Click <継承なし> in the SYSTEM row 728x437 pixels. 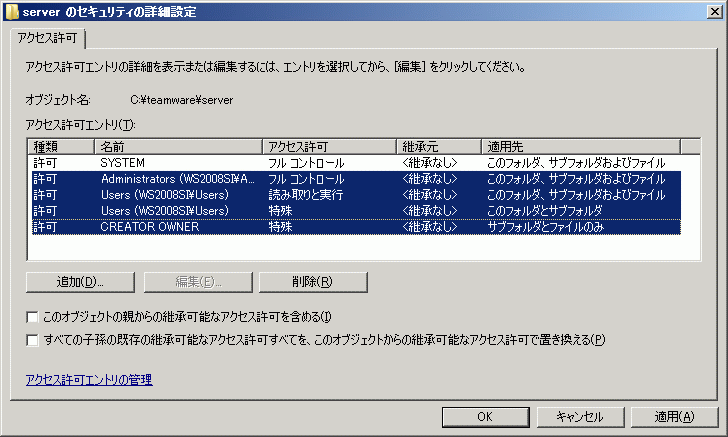[x=430, y=163]
